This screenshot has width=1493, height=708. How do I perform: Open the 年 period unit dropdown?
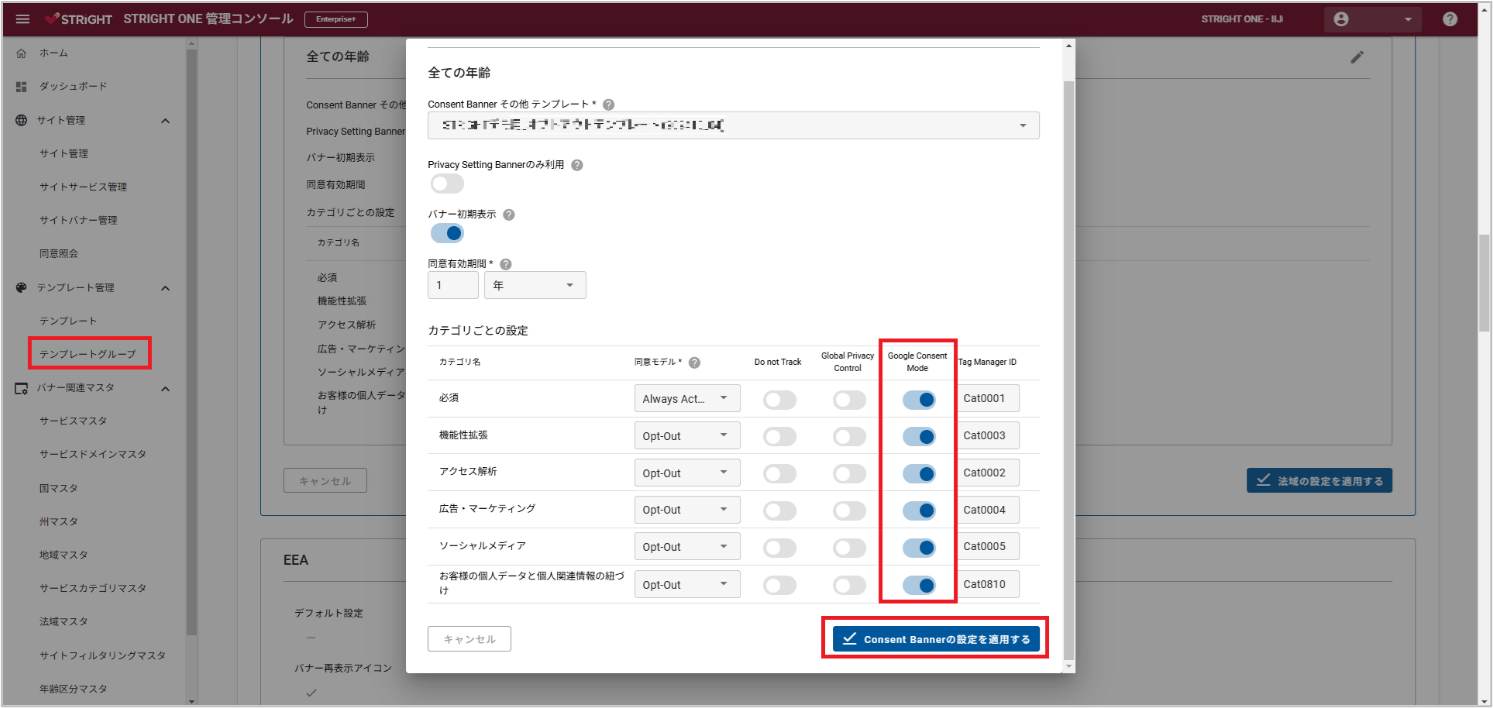click(x=534, y=286)
